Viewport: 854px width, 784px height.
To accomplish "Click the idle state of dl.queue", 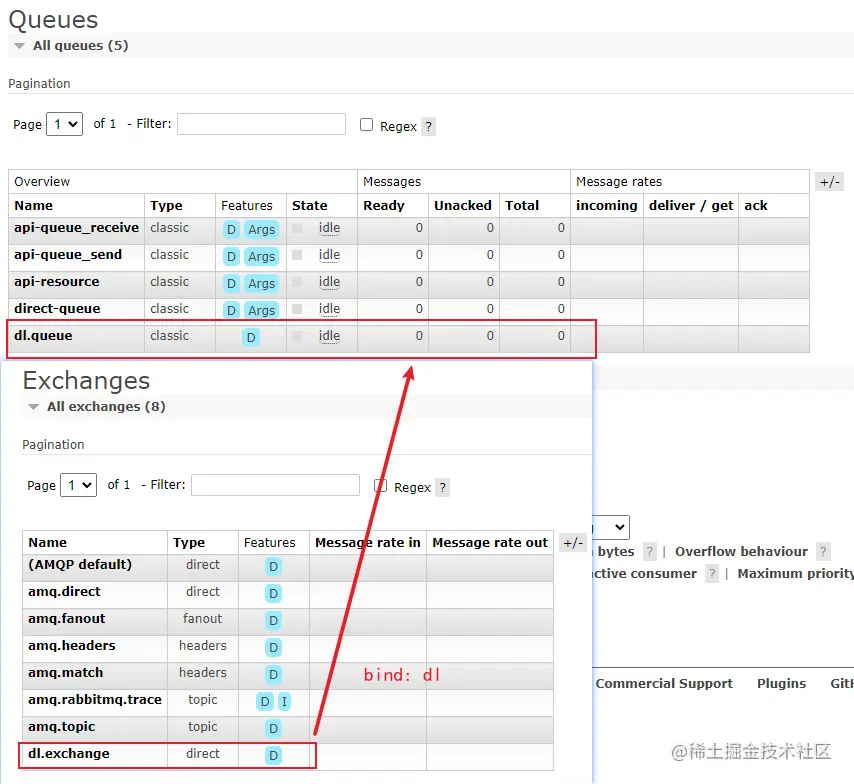I will (330, 336).
